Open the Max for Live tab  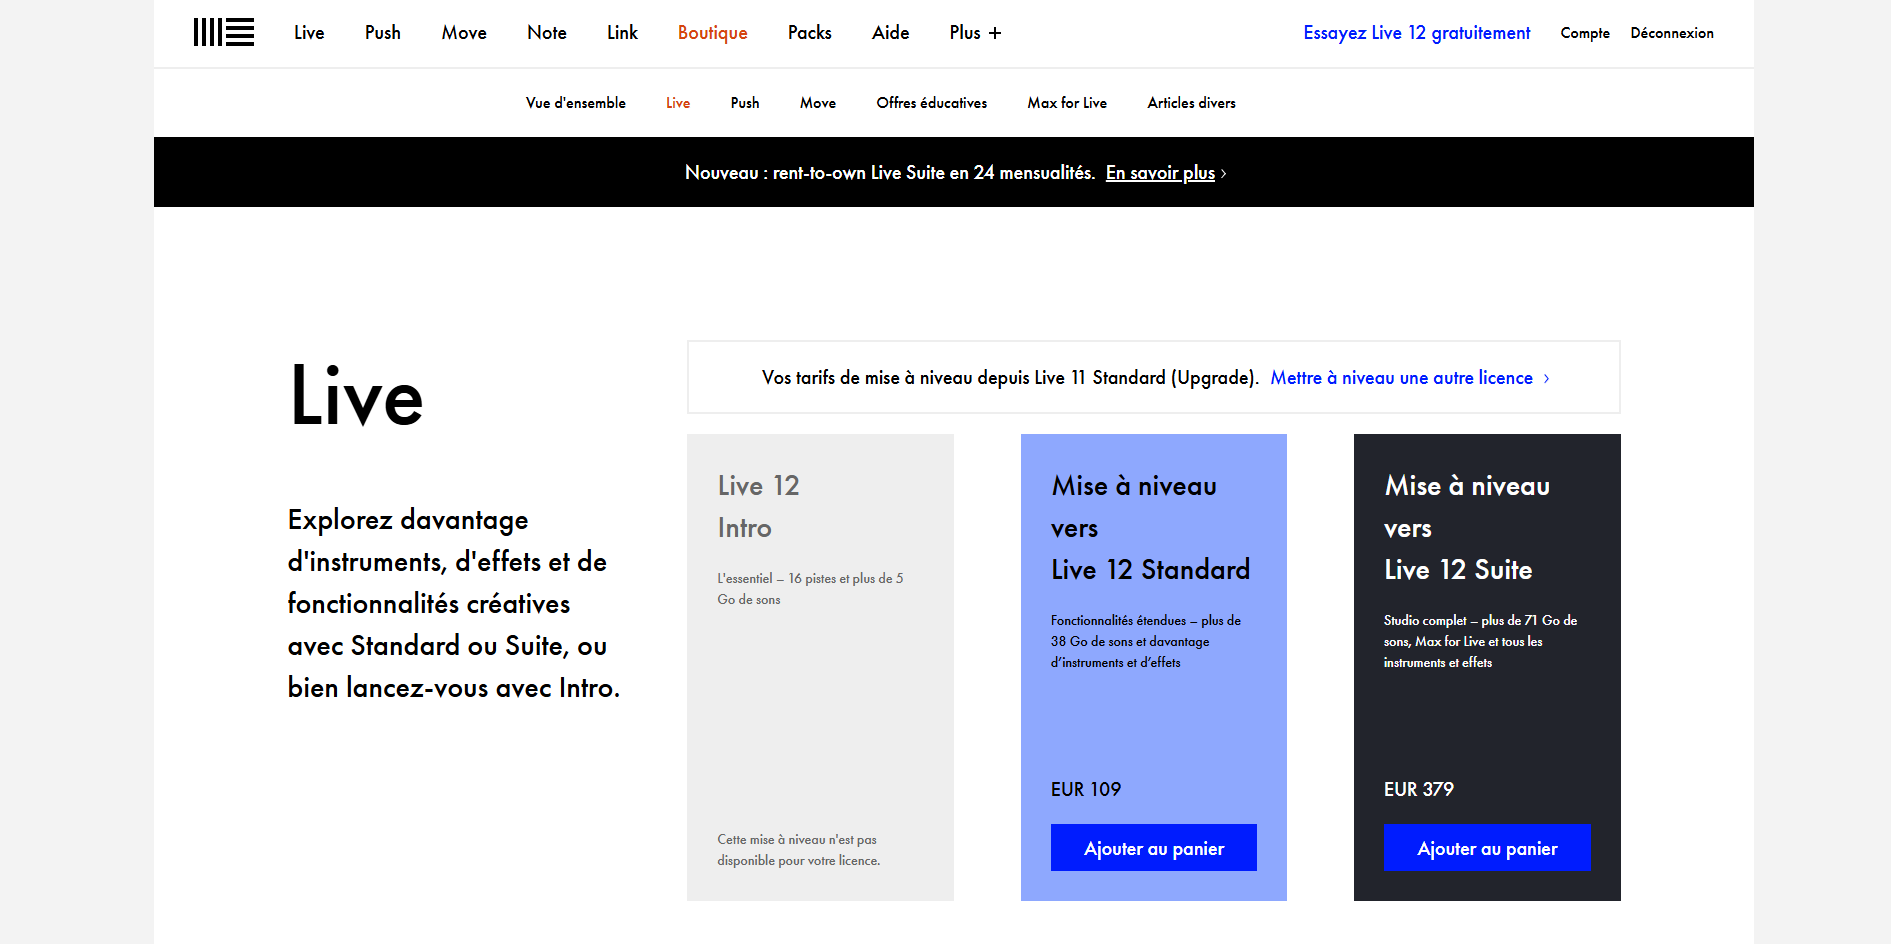[1067, 103]
